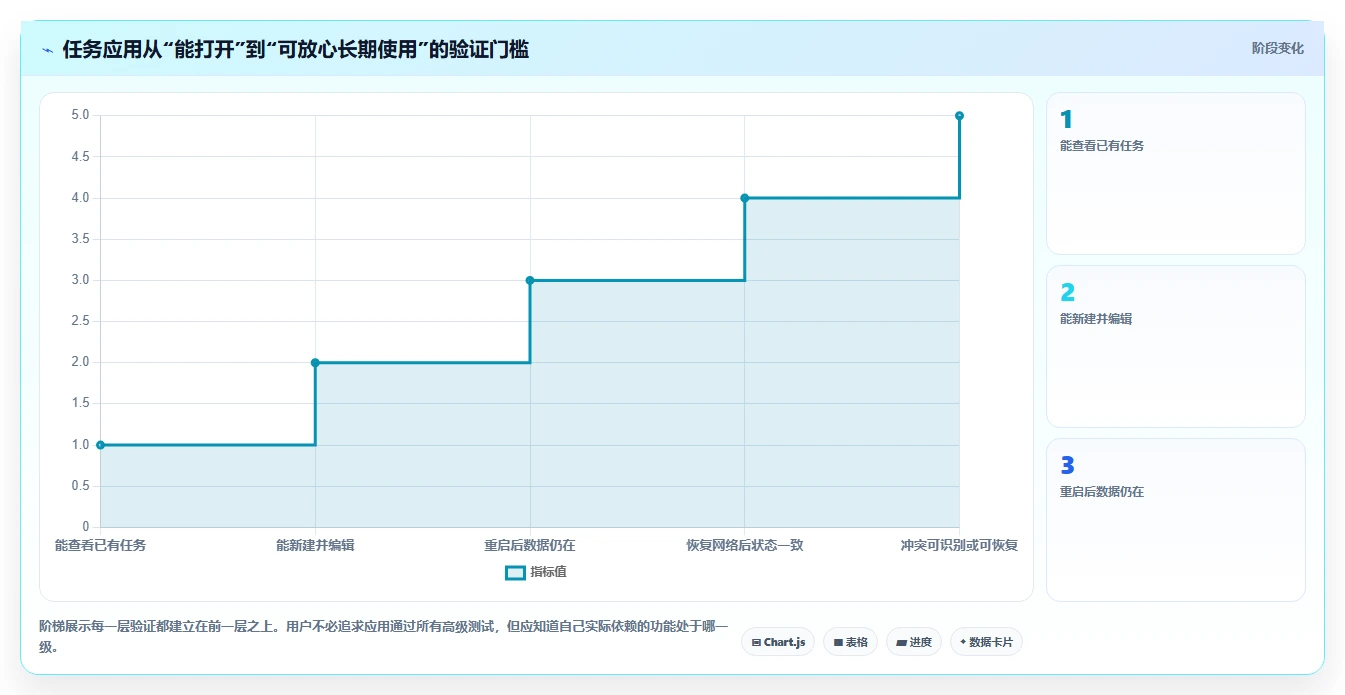Select the 表格 tag
This screenshot has width=1345, height=695.
pyautogui.click(x=850, y=642)
